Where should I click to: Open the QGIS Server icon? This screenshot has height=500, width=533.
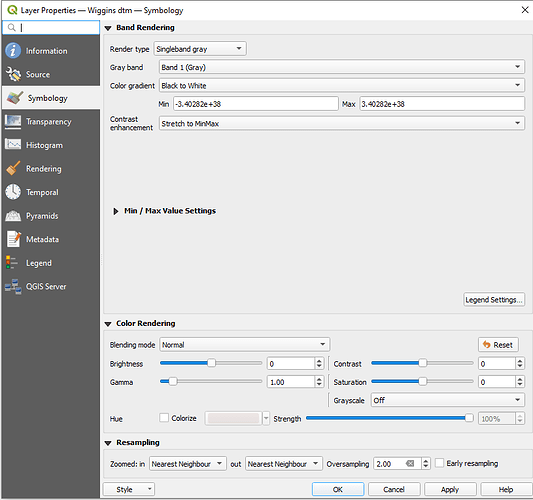coord(13,287)
